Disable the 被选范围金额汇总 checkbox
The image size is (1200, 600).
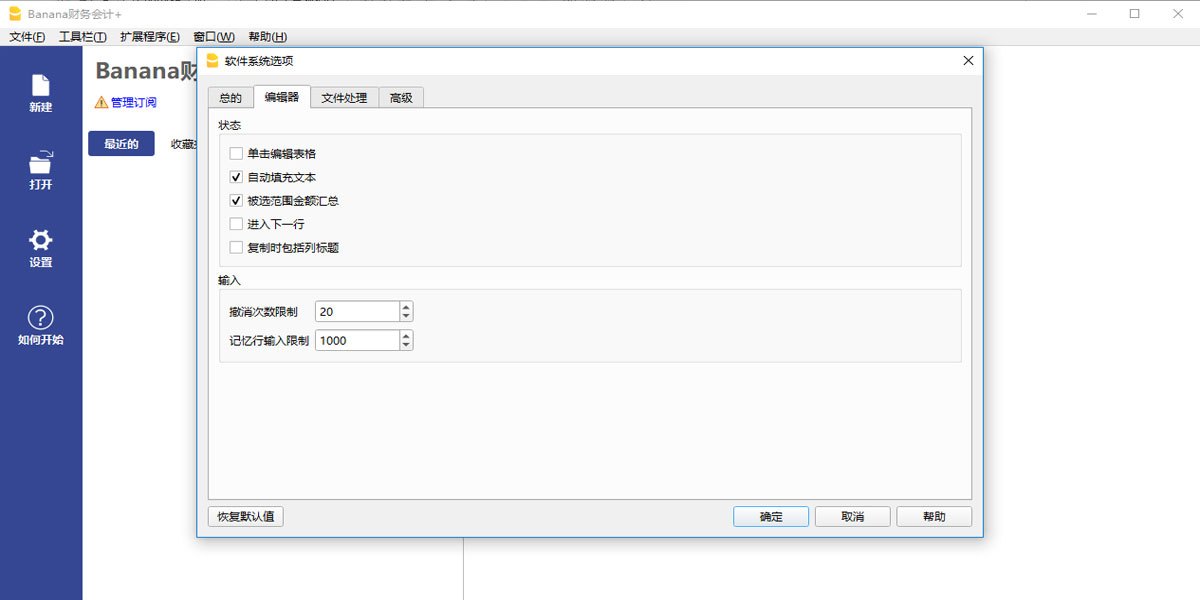[x=236, y=201]
